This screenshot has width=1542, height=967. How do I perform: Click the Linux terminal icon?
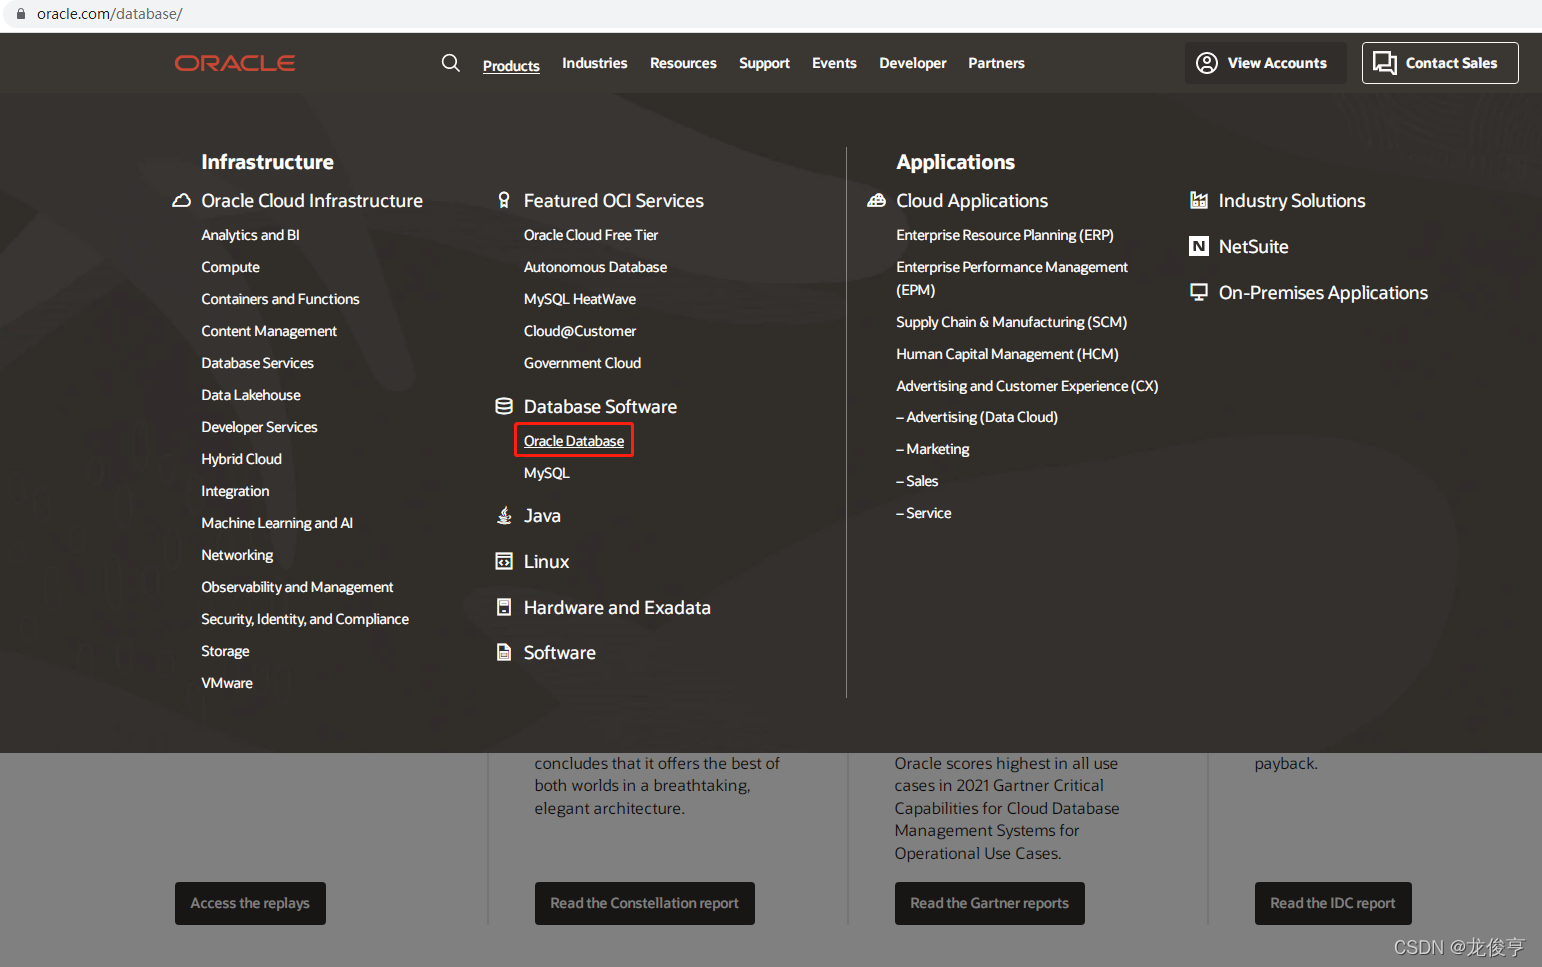pos(504,562)
